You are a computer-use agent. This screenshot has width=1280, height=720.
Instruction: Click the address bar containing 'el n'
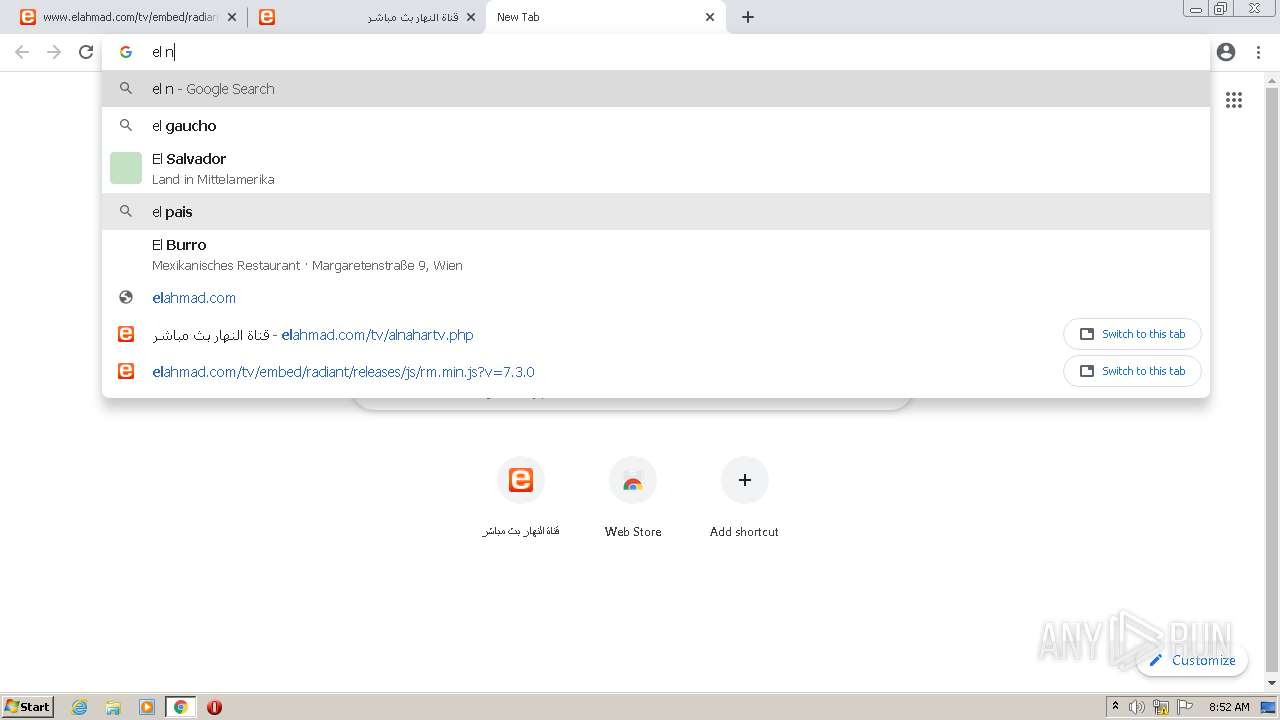655,52
